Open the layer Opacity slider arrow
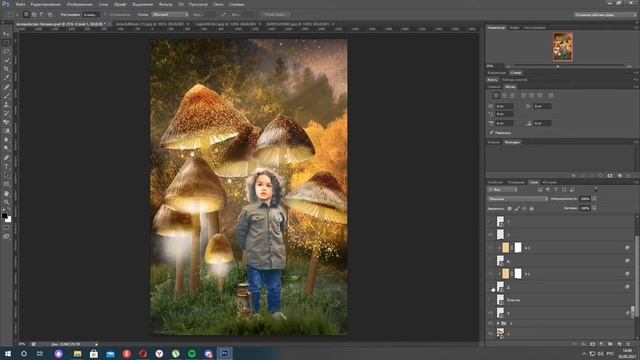640x360 pixels. [594, 199]
